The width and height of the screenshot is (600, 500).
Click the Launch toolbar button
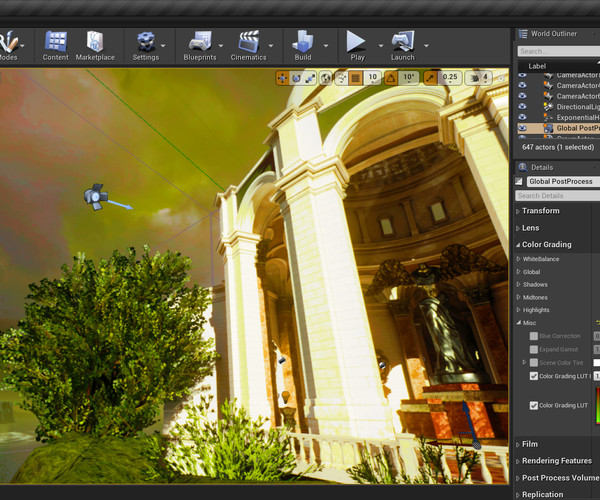coord(403,46)
